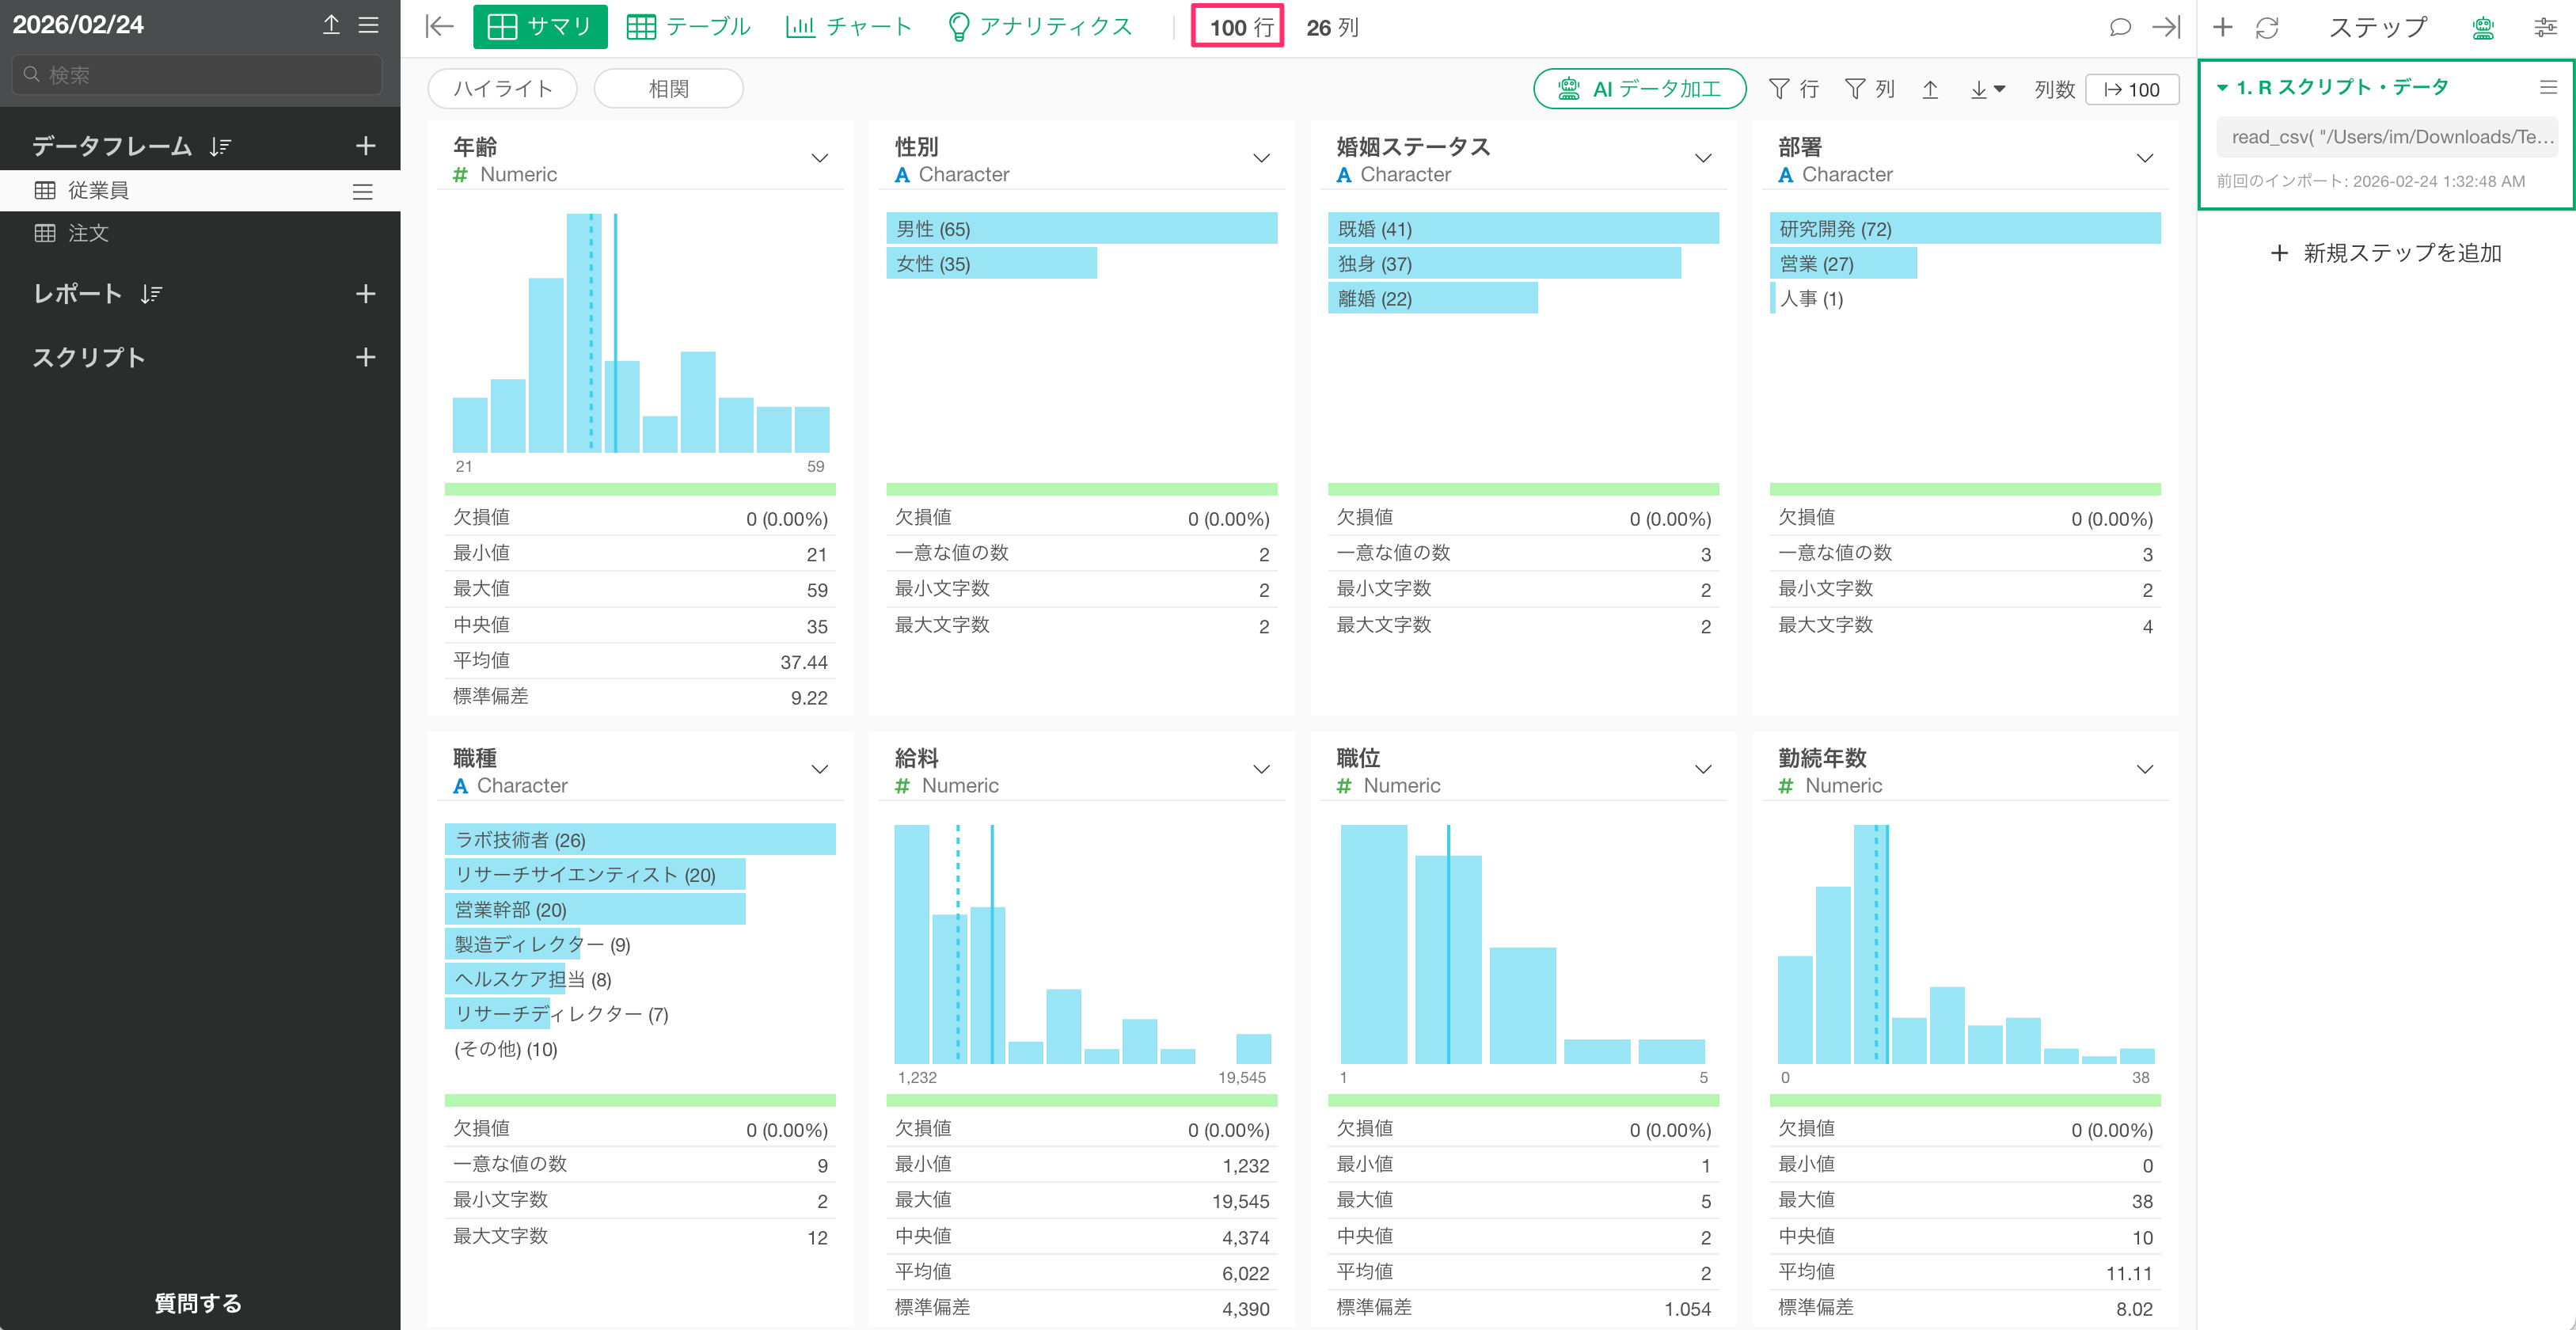Click the 検索 search field
The height and width of the screenshot is (1330, 2576).
point(198,75)
